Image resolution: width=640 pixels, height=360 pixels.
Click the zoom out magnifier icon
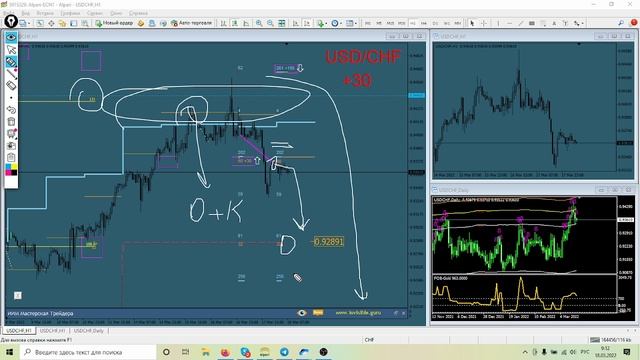click(x=270, y=24)
